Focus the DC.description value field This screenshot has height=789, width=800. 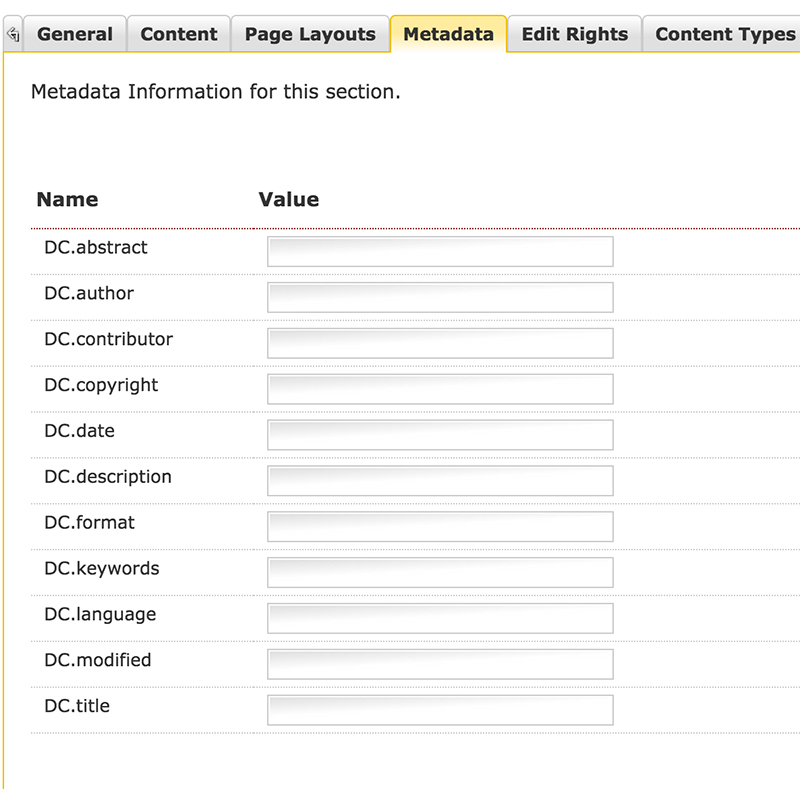[x=440, y=481]
